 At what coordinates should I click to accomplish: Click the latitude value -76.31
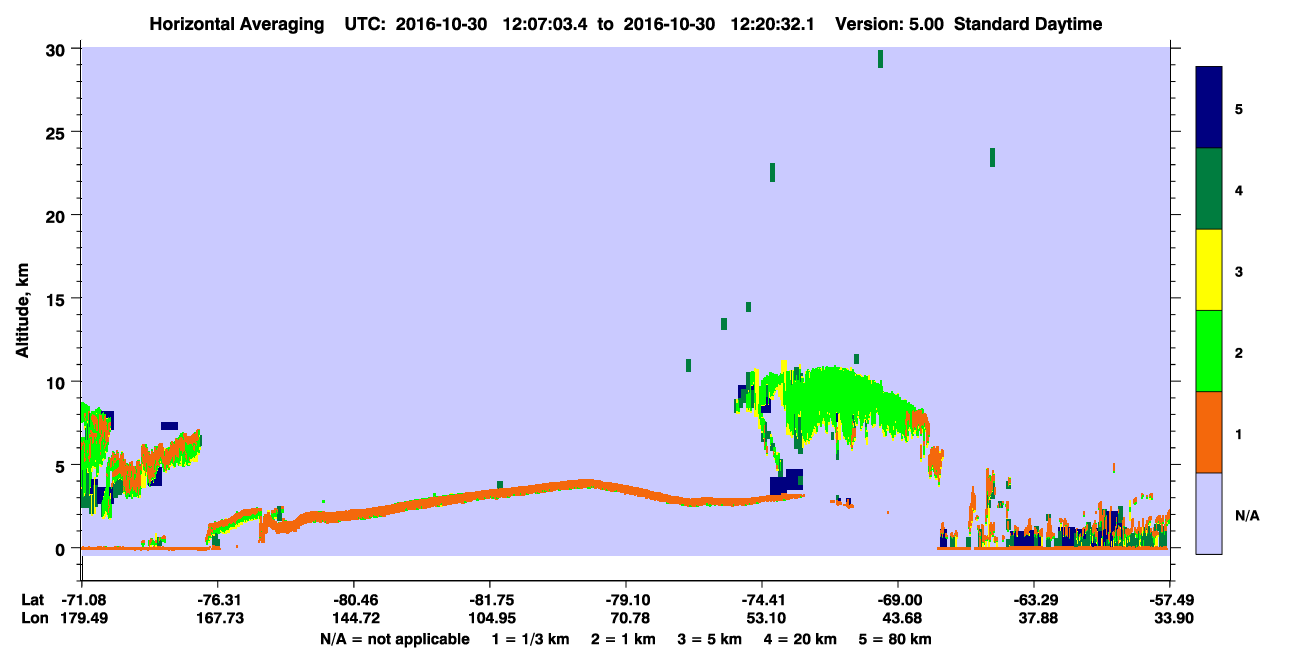coord(218,600)
